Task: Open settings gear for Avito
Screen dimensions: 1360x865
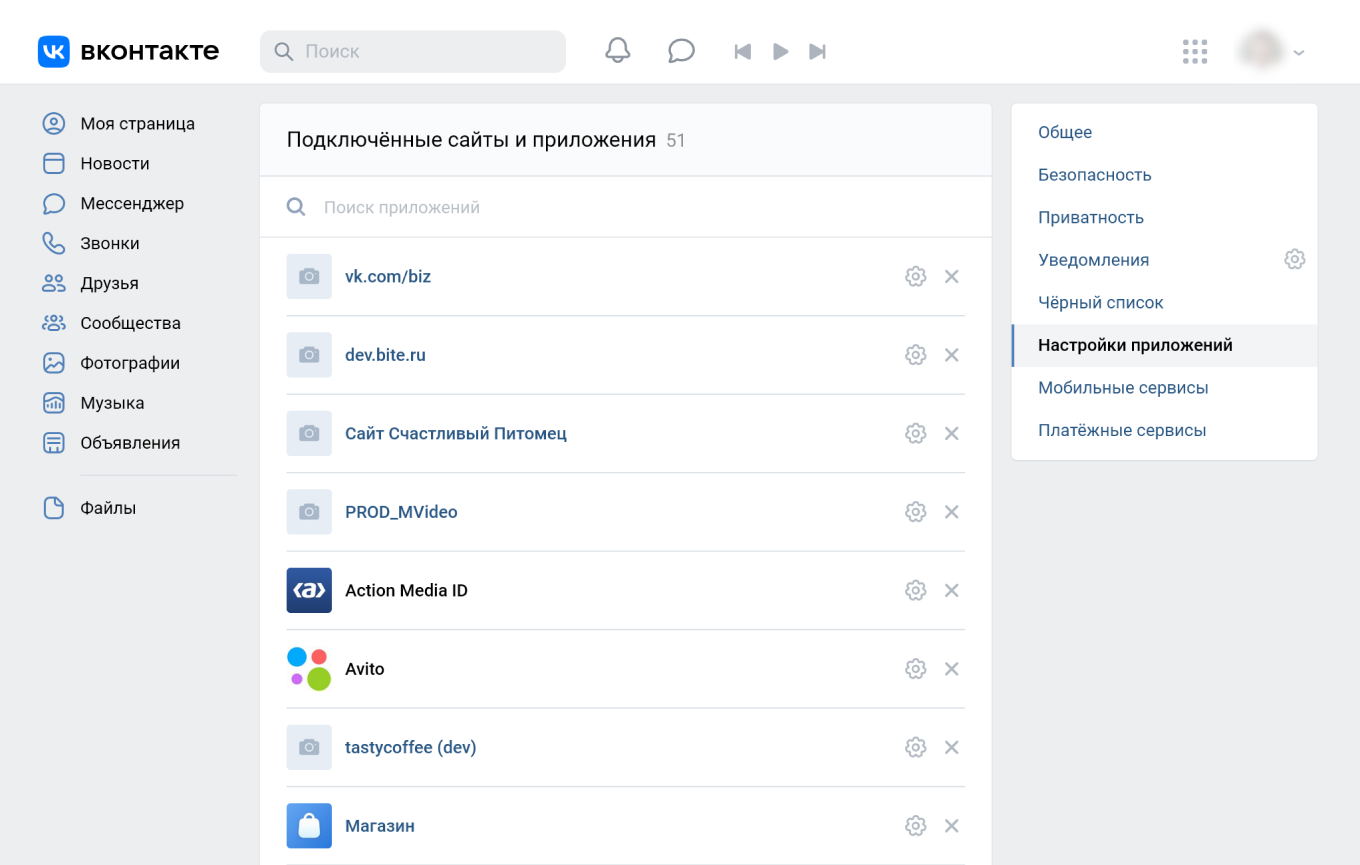Action: click(x=915, y=669)
